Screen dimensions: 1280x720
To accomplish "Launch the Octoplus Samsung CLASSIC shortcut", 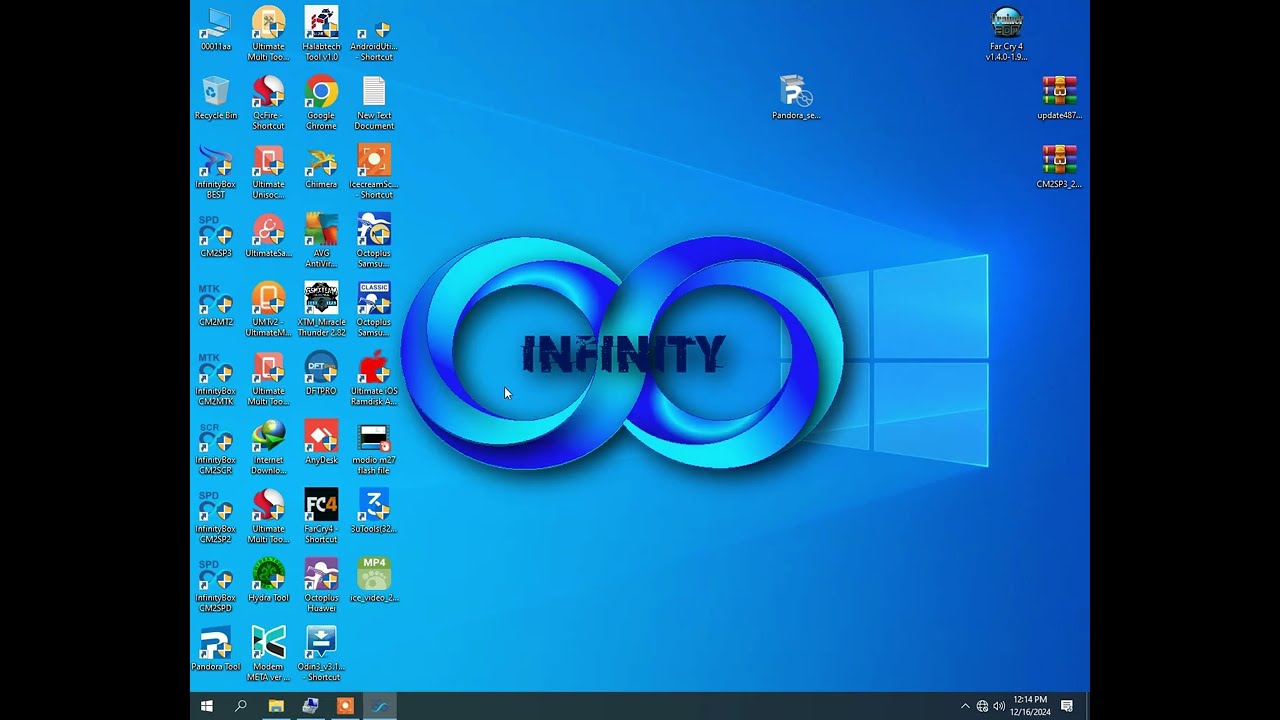I will pos(374,309).
